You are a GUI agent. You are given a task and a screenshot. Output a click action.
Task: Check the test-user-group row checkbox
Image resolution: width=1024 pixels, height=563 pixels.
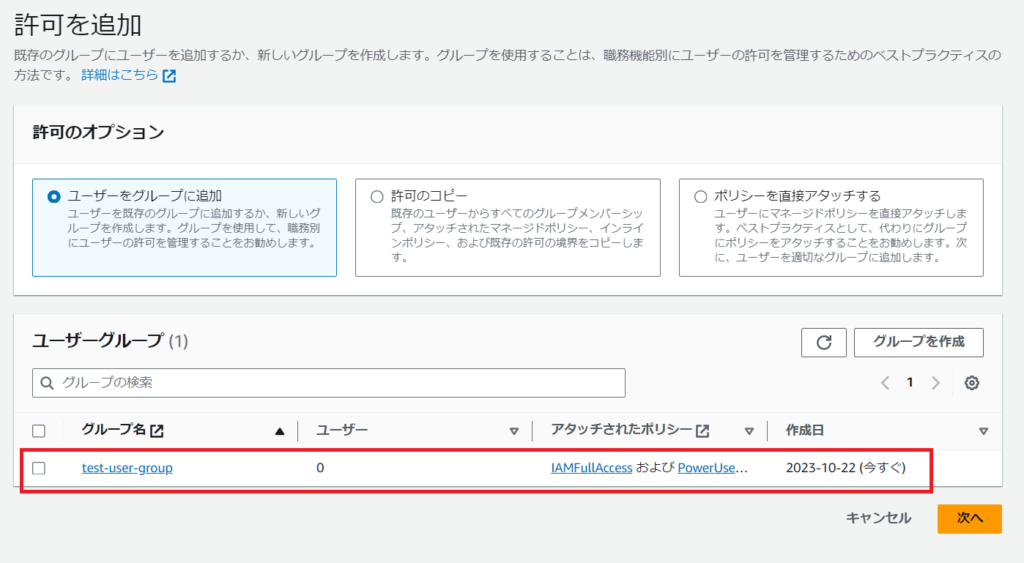(x=39, y=468)
